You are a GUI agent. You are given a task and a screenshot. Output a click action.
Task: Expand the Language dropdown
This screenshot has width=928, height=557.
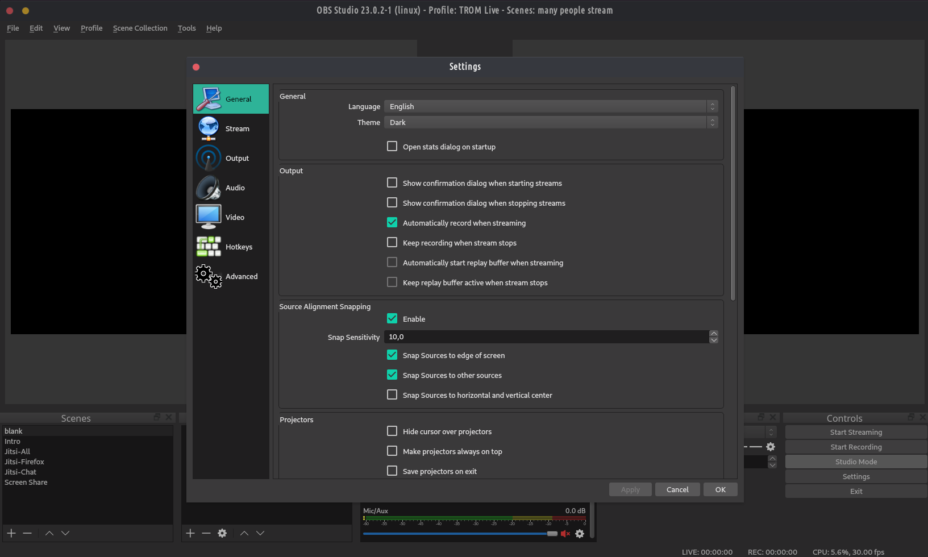tap(551, 106)
